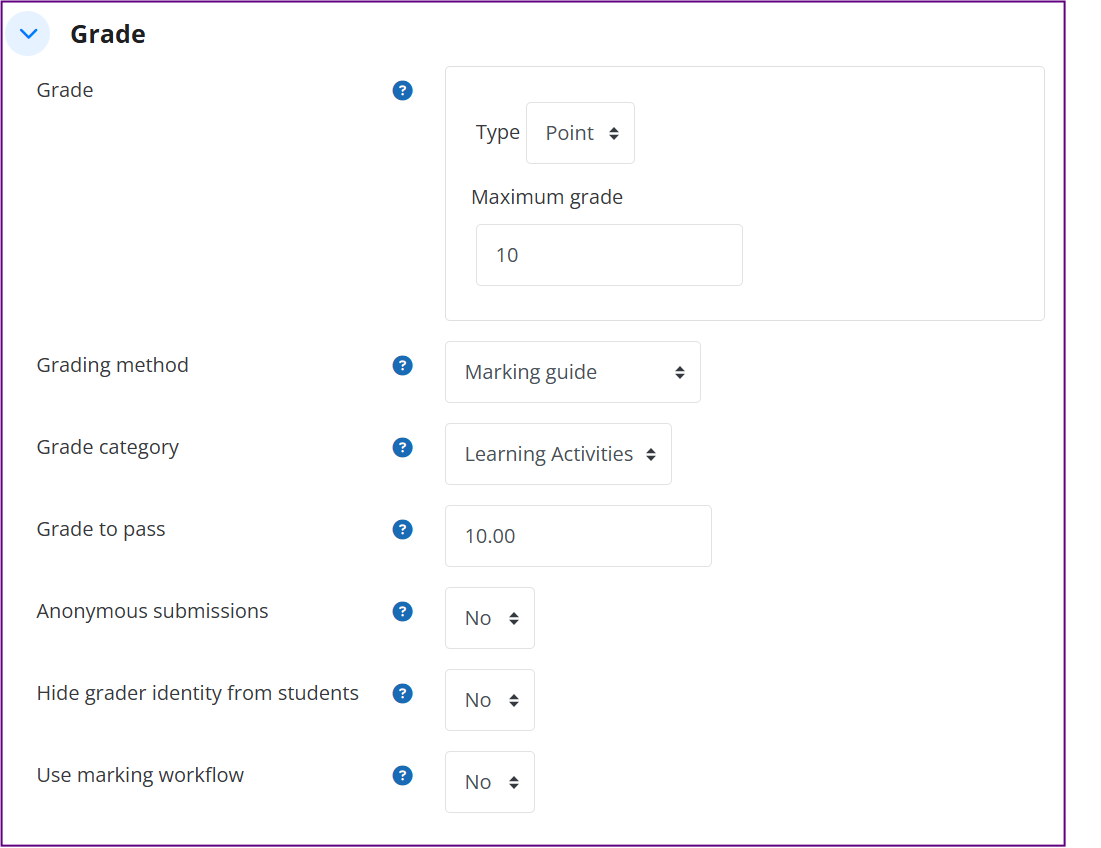Open help for Grading method
The height and width of the screenshot is (848, 1101).
[403, 366]
